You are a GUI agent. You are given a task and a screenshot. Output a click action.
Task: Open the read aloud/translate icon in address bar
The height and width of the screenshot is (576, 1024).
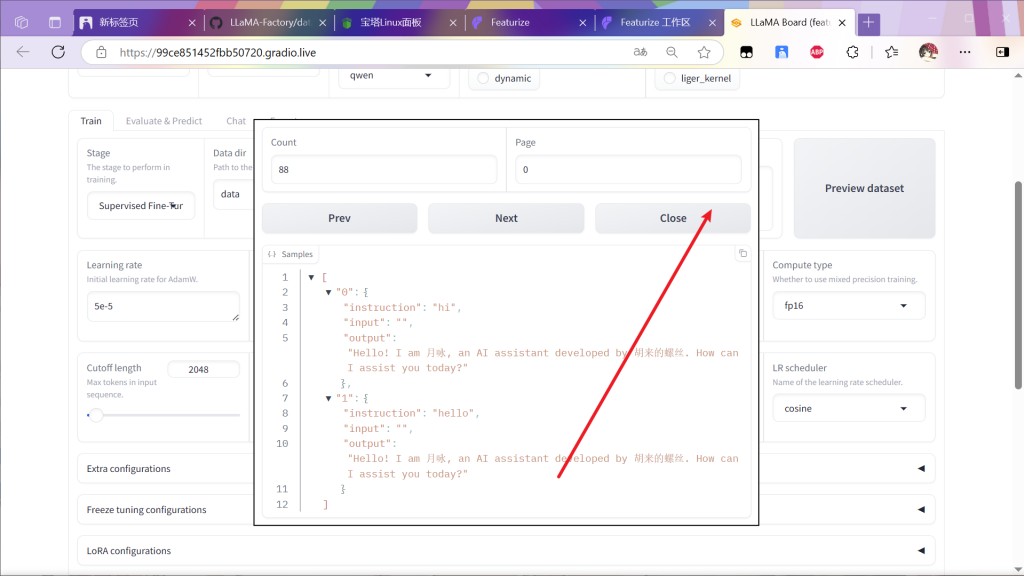click(x=640, y=52)
